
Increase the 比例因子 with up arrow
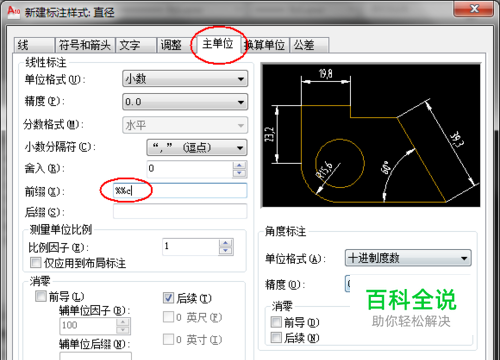[x=226, y=243]
